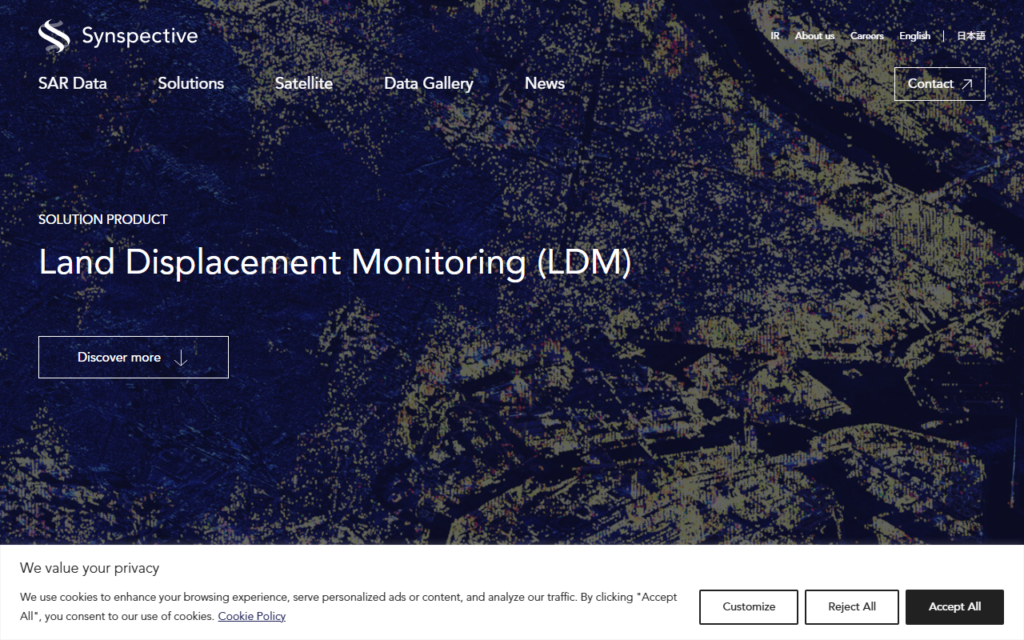Visit the About us page

[x=814, y=36]
